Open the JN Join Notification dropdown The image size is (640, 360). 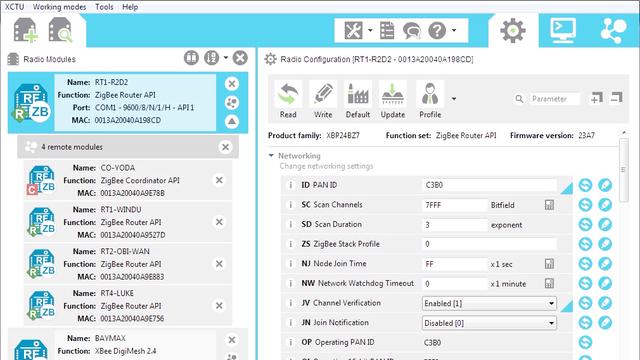489,323
